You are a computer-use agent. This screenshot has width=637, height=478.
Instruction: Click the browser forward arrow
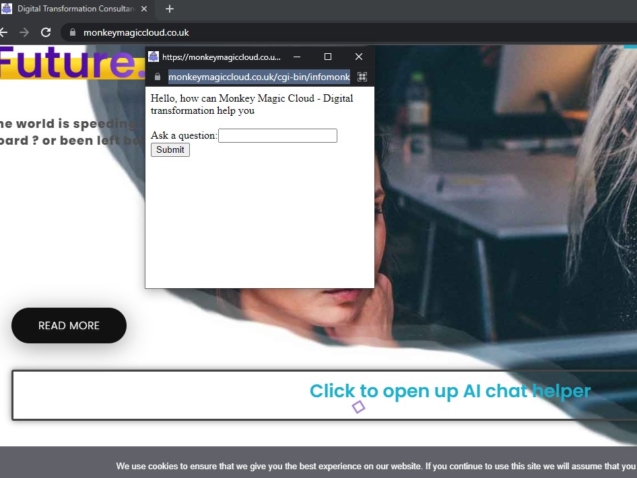coord(24,32)
